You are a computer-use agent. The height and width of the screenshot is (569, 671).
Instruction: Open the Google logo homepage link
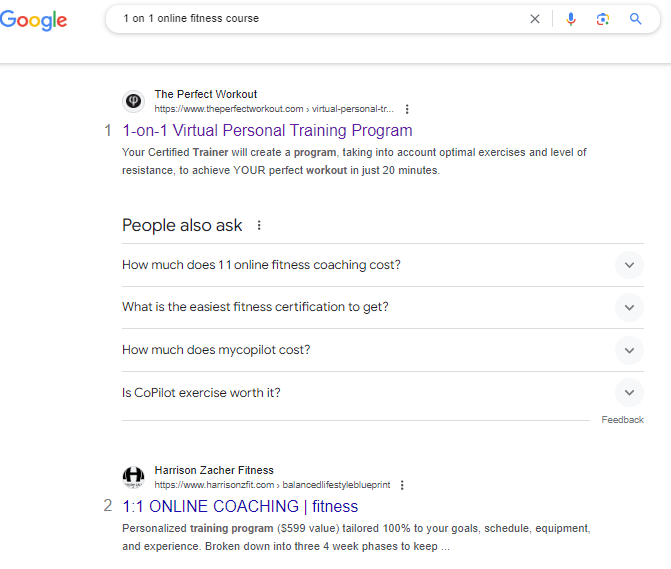33,20
